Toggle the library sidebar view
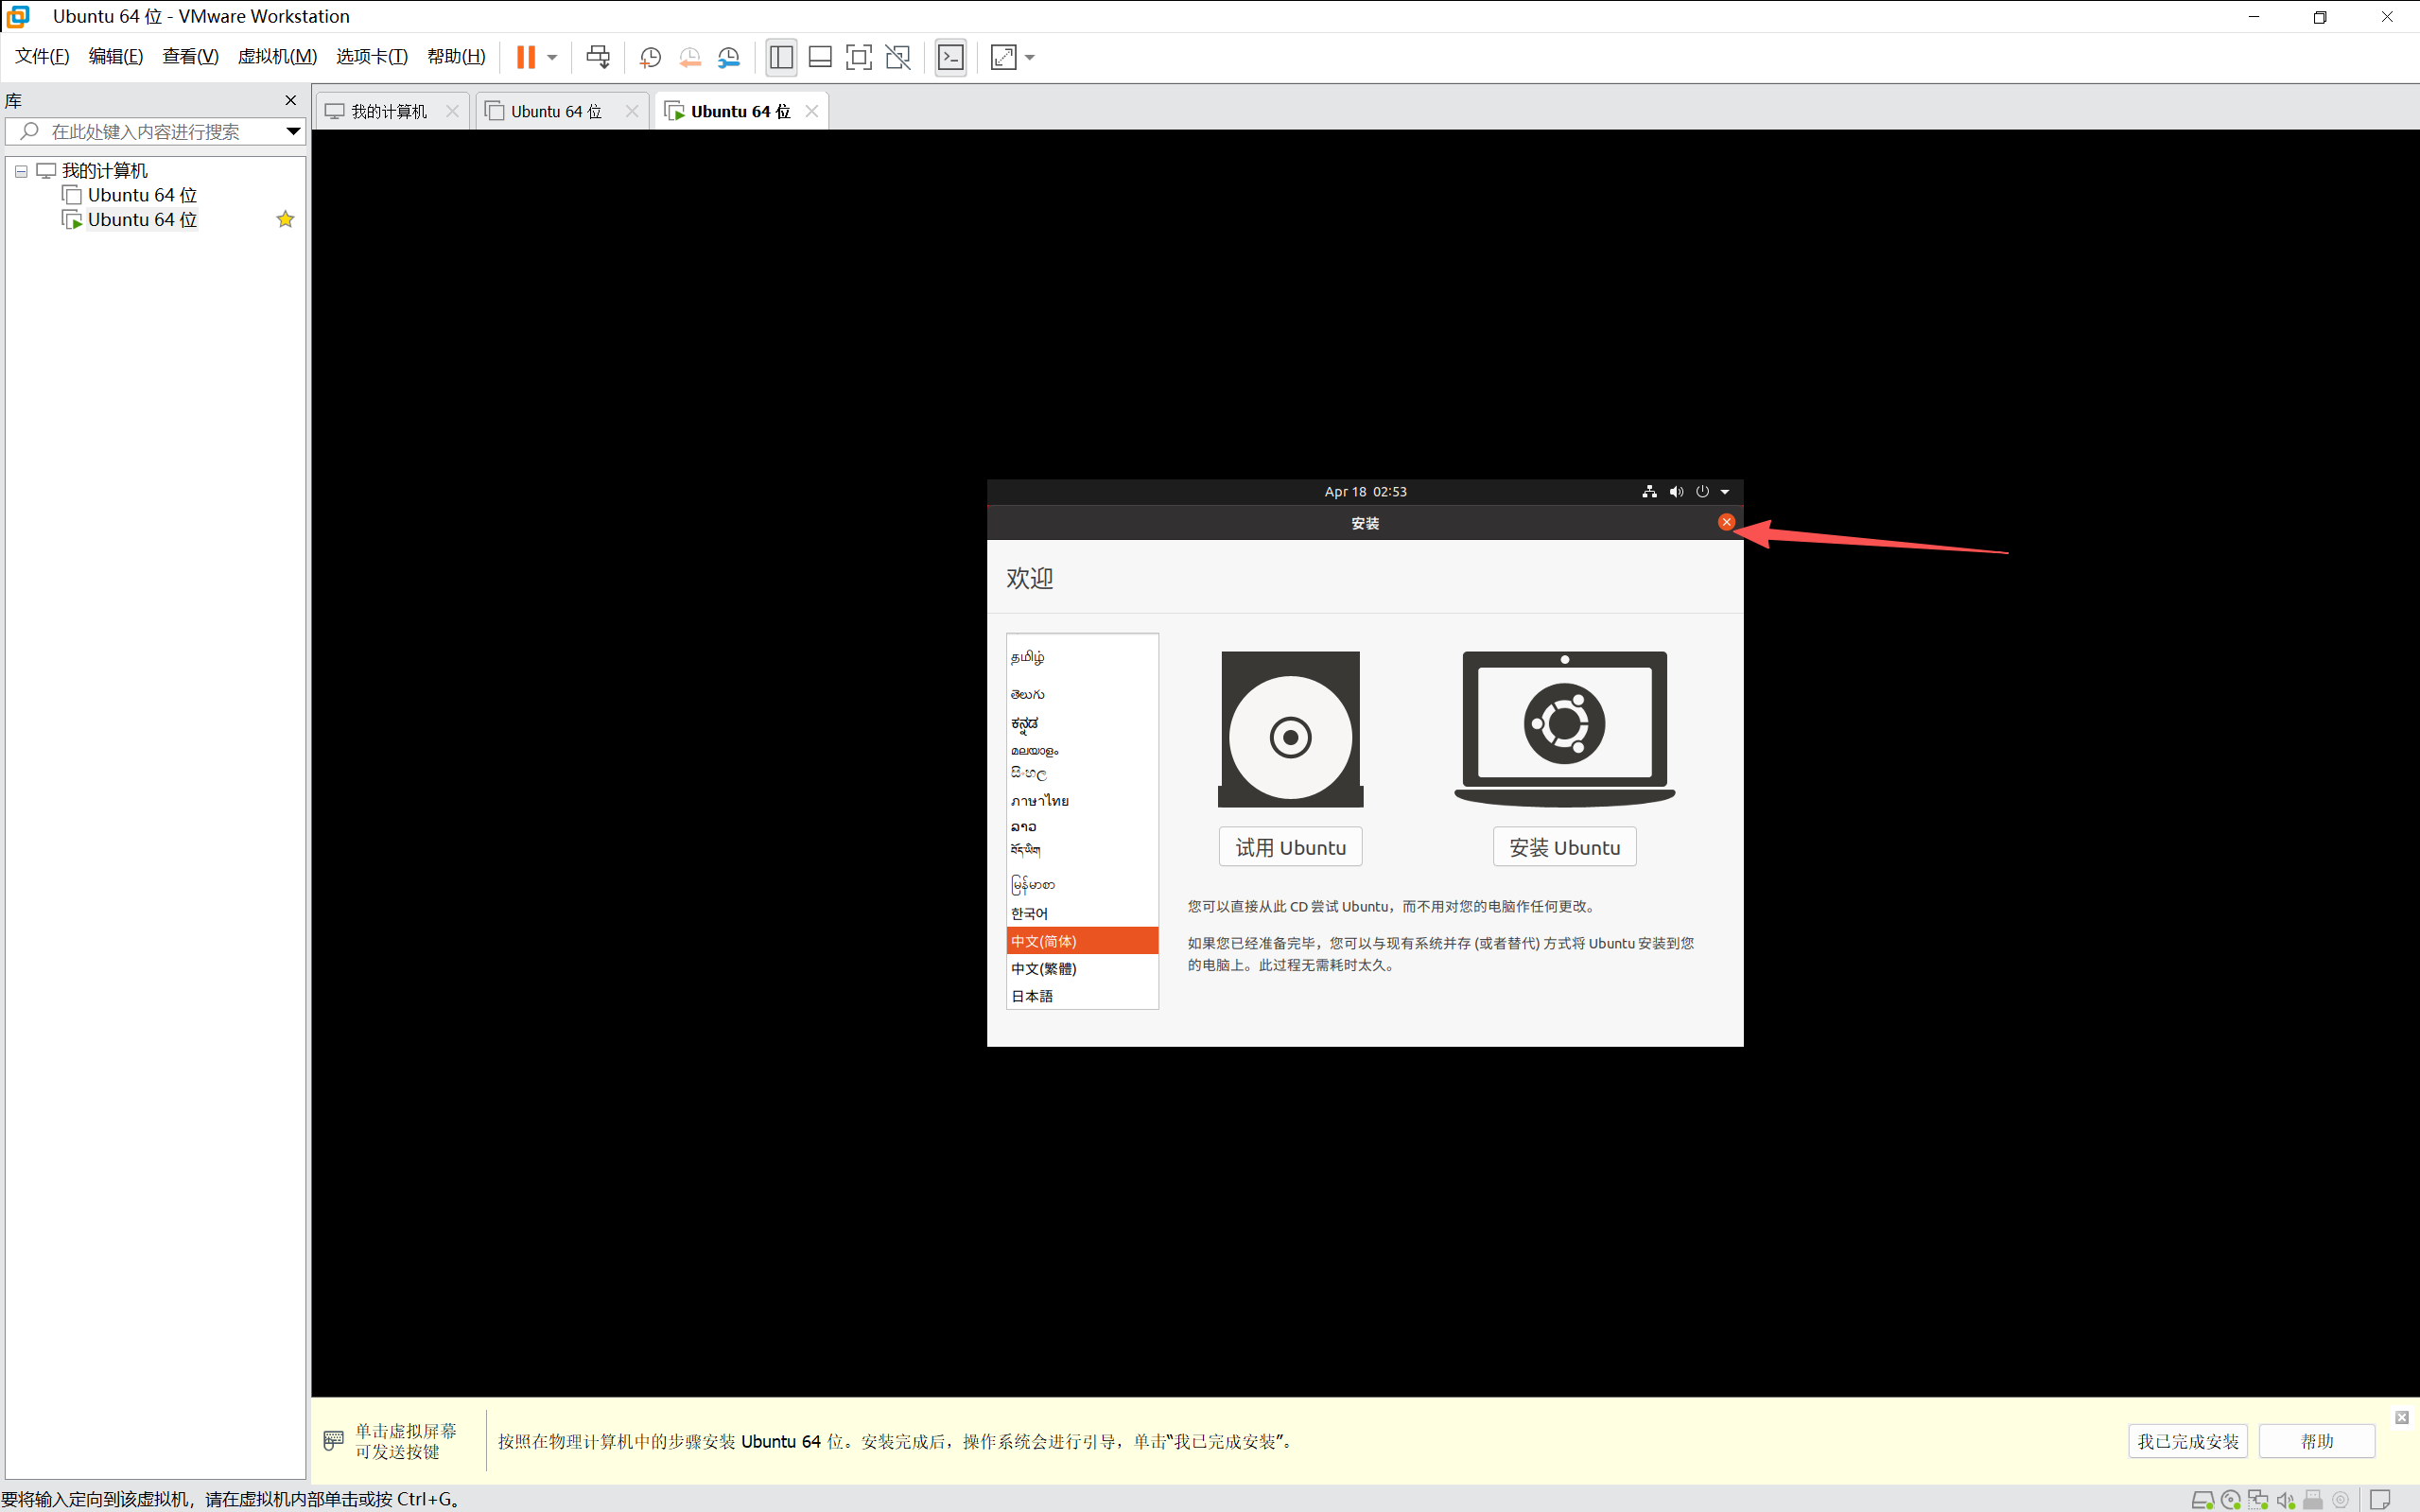 click(781, 57)
